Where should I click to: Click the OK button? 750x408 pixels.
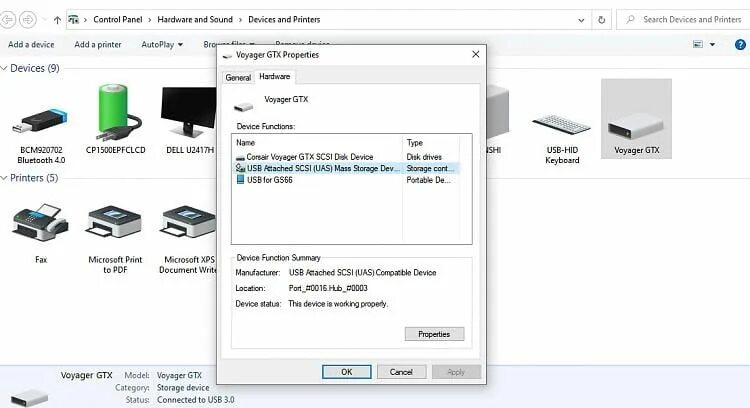[x=347, y=372]
